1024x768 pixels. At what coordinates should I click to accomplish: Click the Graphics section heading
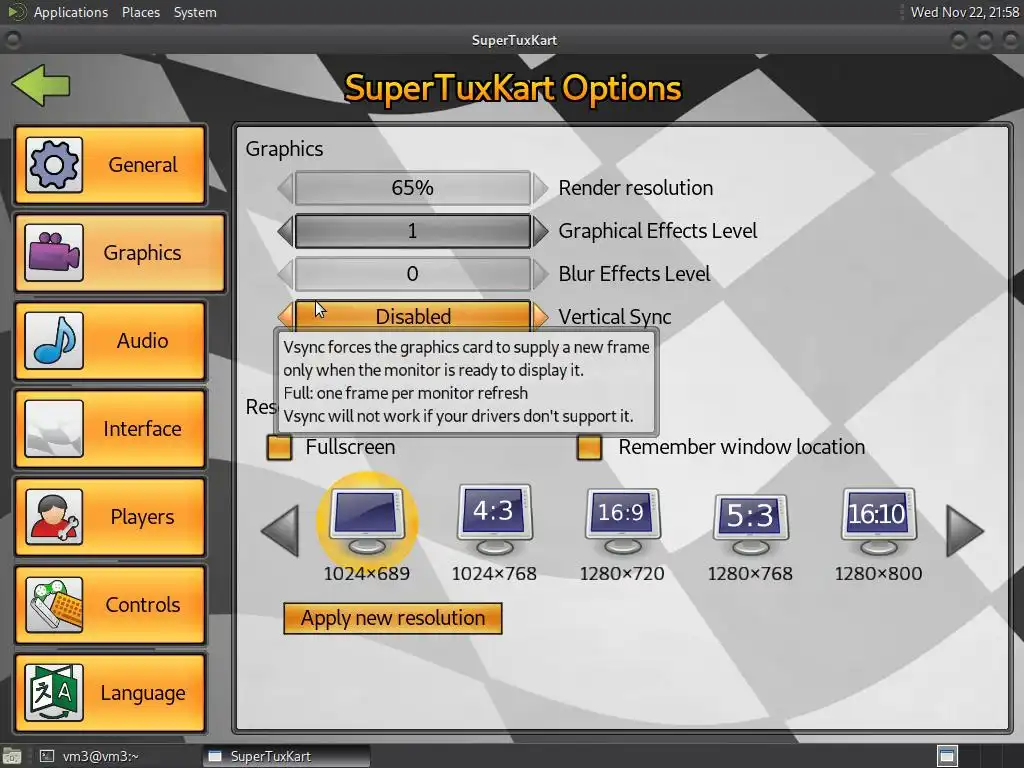click(x=284, y=149)
